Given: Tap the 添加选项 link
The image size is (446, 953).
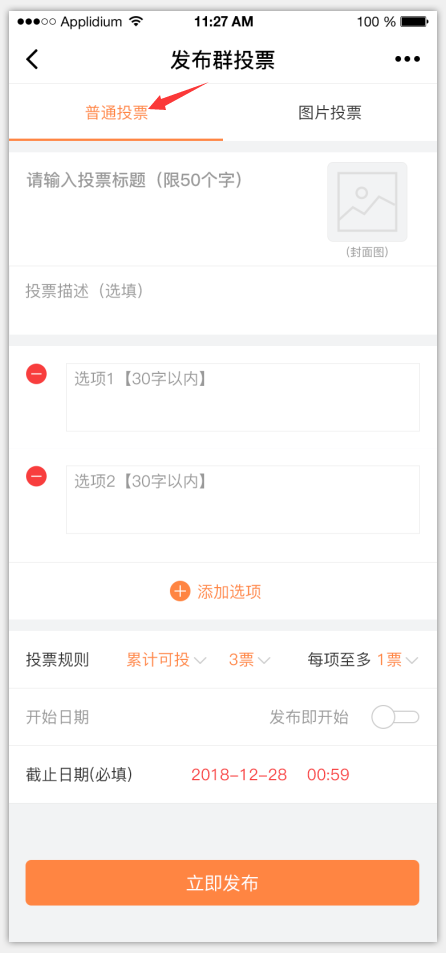Looking at the screenshot, I should coord(230,592).
